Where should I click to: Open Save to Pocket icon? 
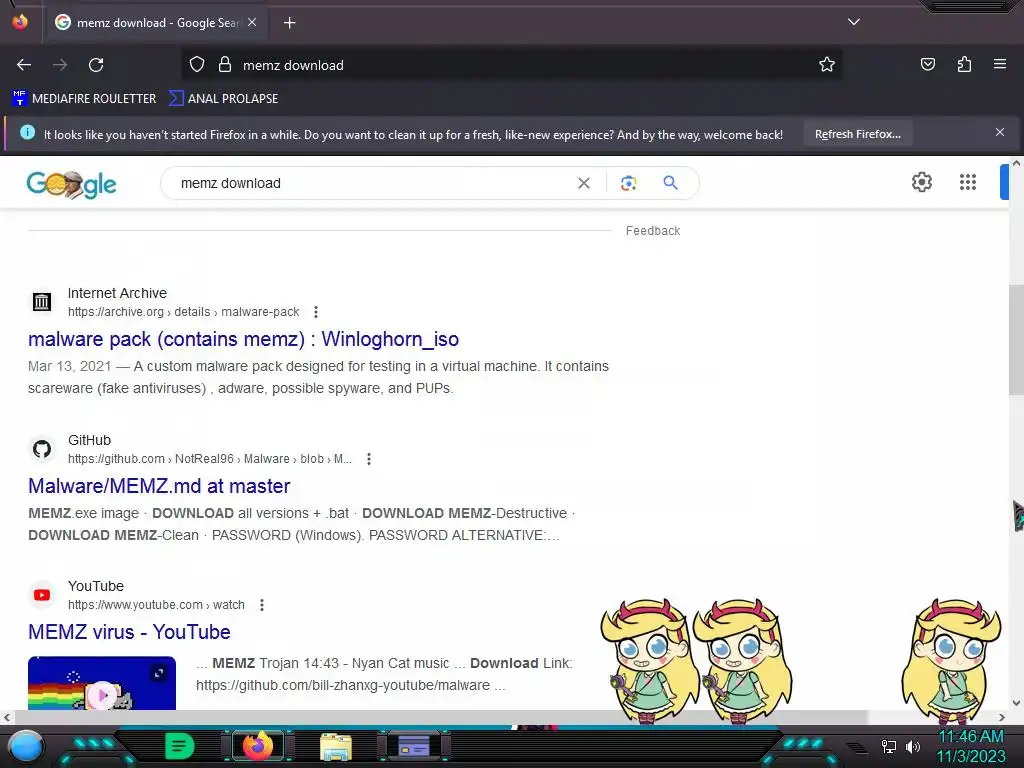928,64
